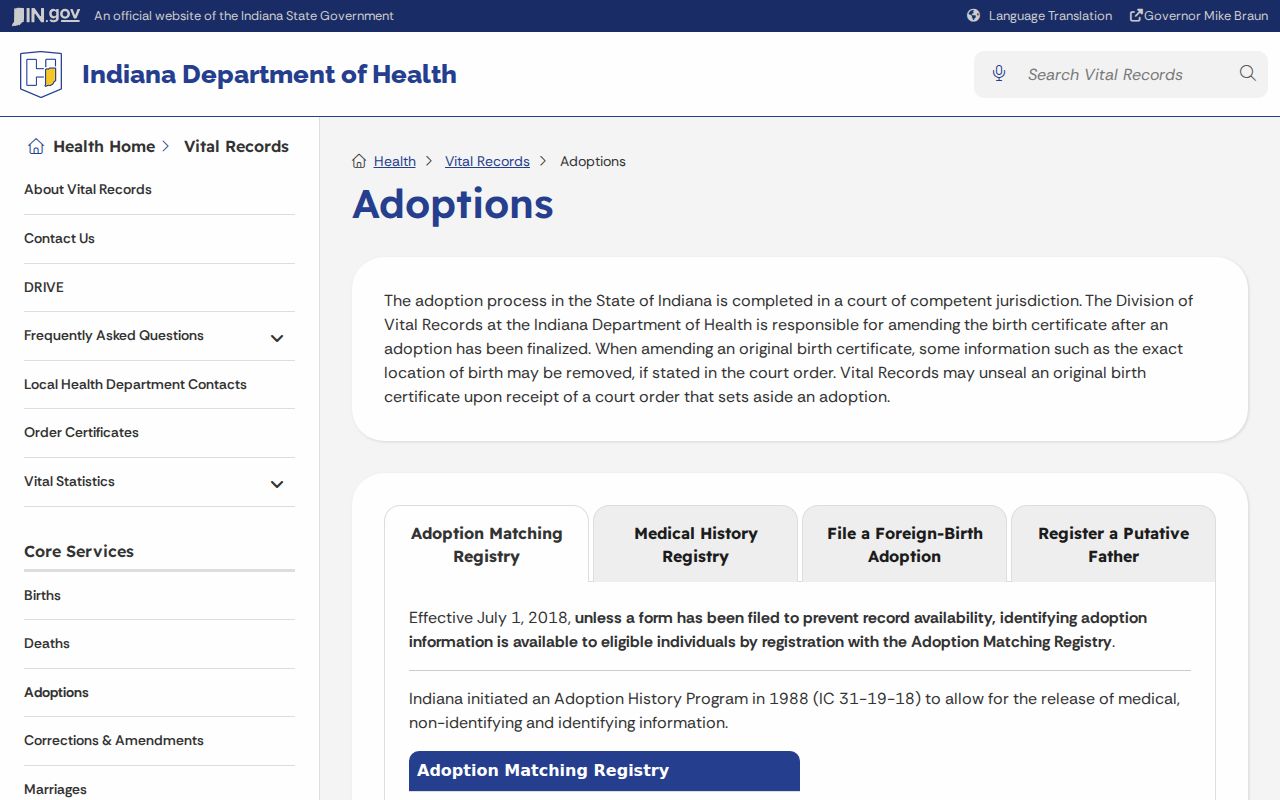Select the Adoption Matching Registry tab
The height and width of the screenshot is (800, 1280).
(x=486, y=544)
